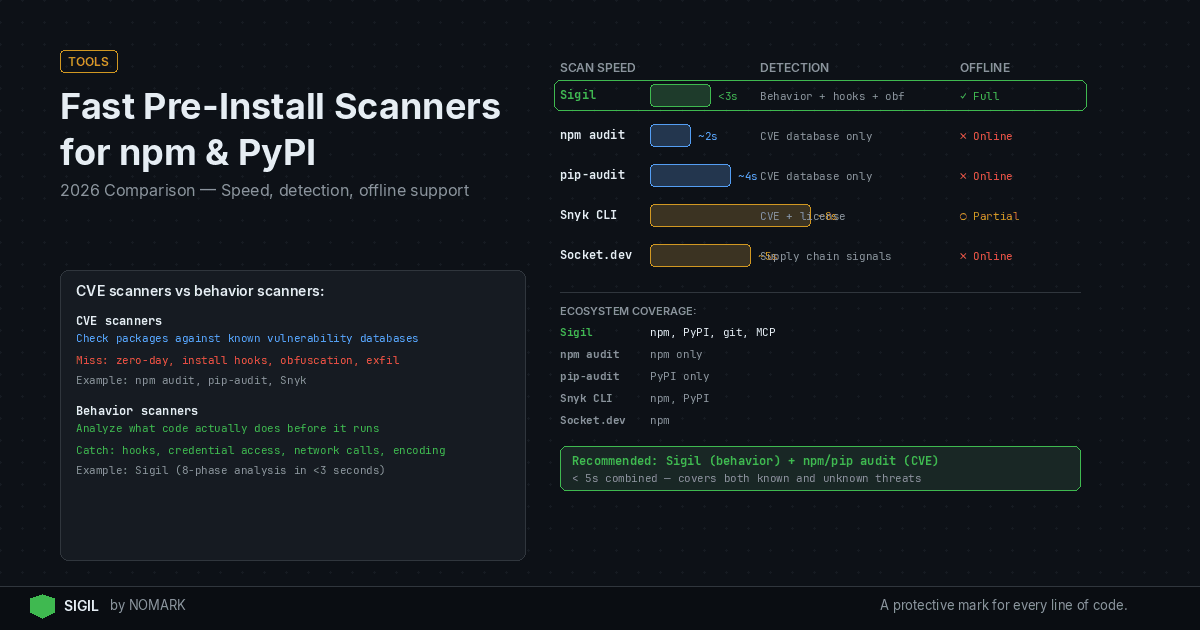Screen dimensions: 1200x630
Task: Click Snyk CLI's amber Partial circle icon
Action: tap(963, 216)
